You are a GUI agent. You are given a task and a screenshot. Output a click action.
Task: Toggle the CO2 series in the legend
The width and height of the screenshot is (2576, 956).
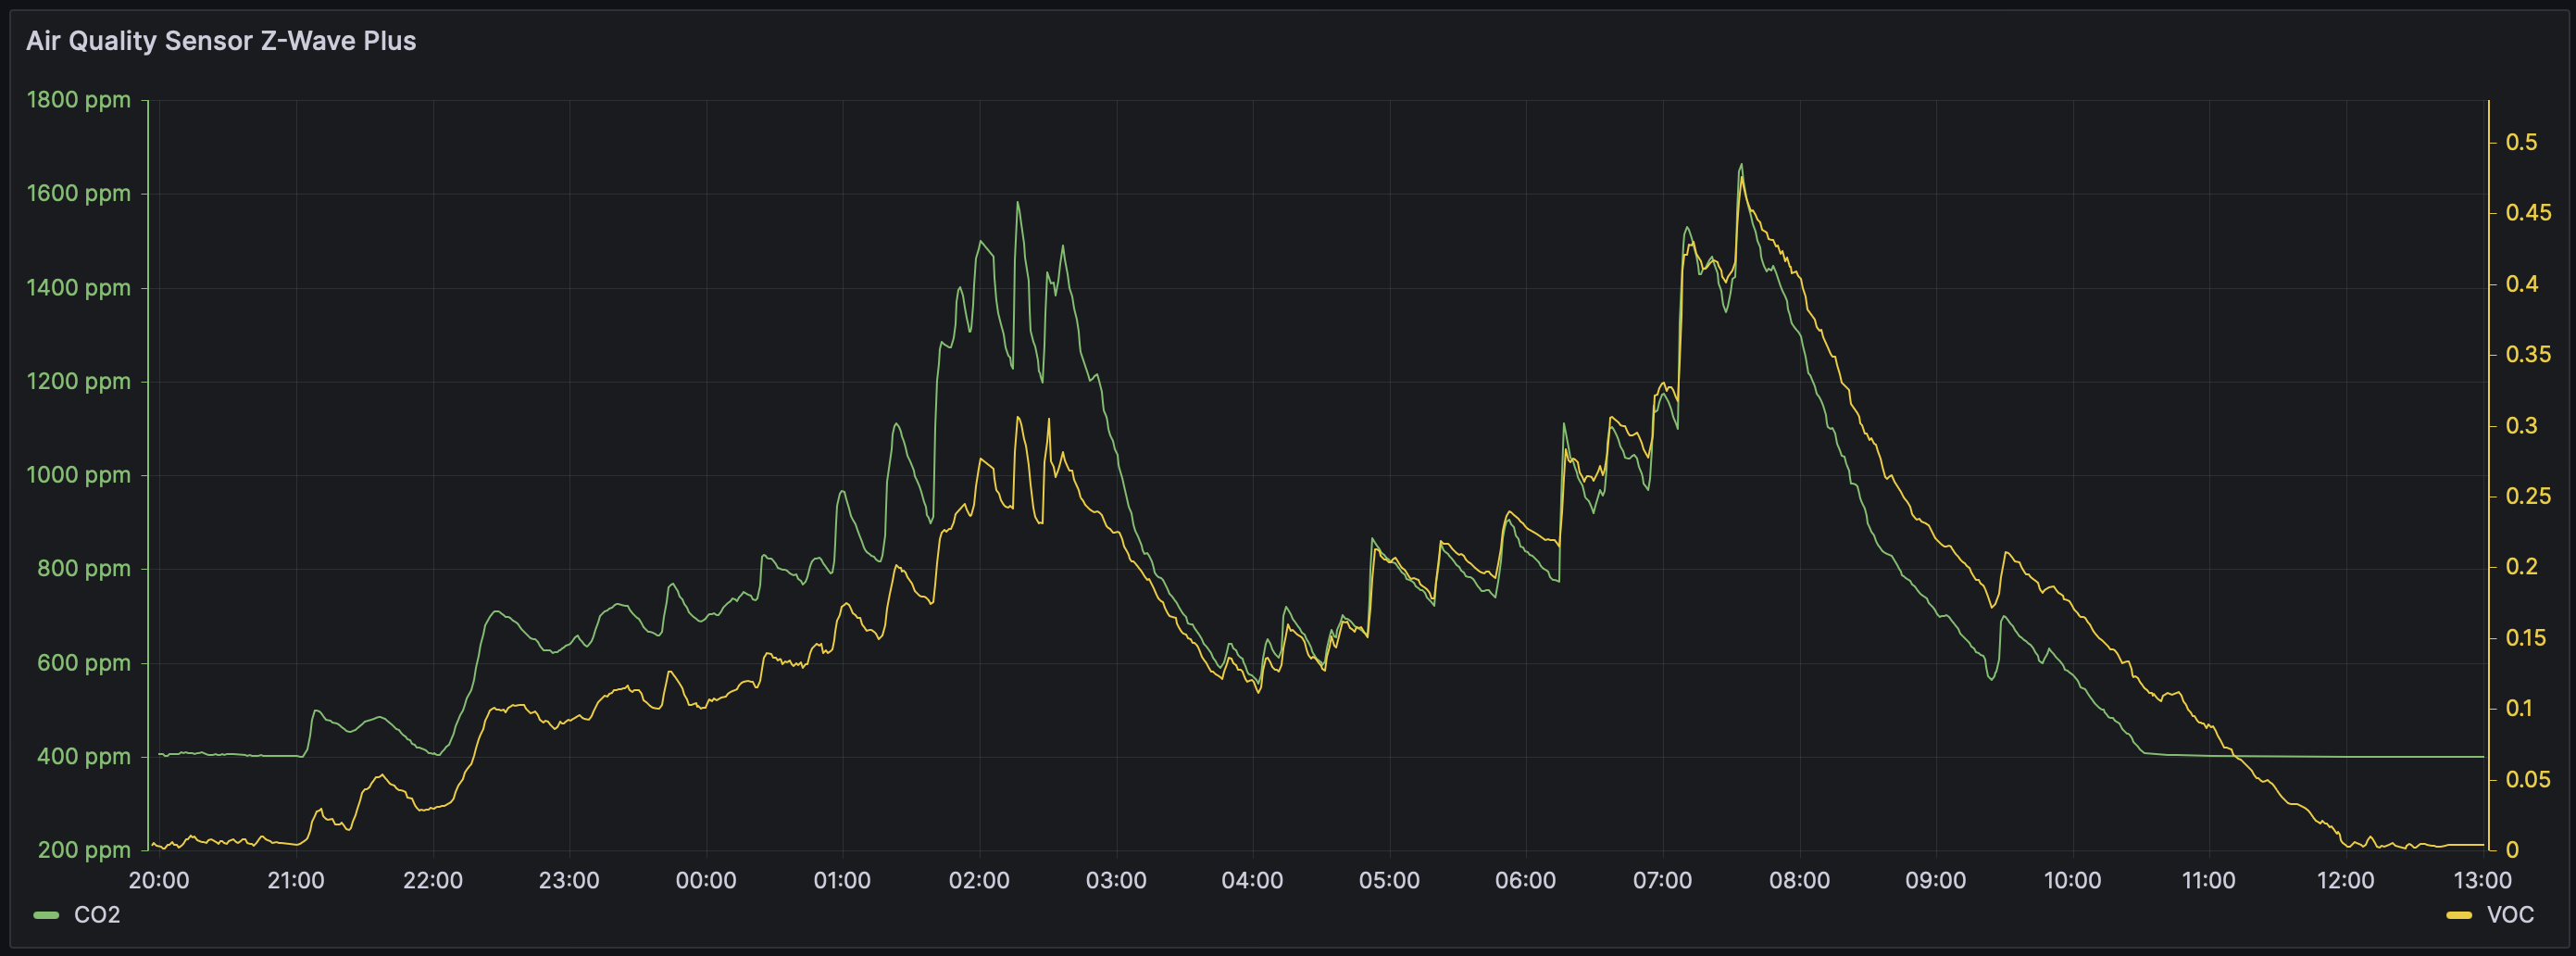click(97, 915)
